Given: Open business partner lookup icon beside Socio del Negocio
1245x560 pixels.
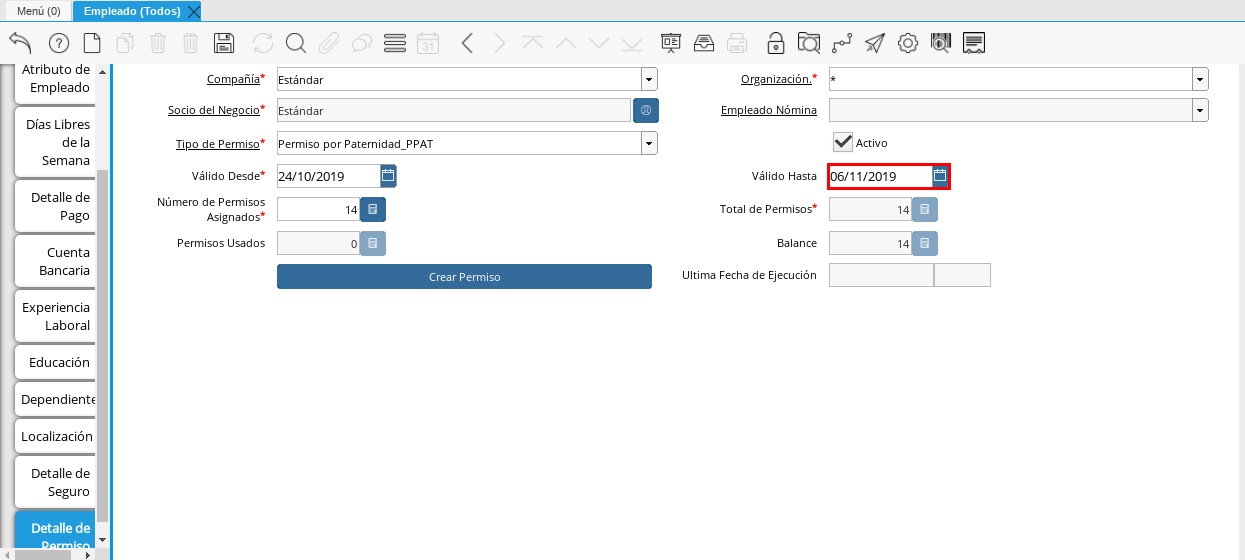Looking at the screenshot, I should click(x=646, y=110).
